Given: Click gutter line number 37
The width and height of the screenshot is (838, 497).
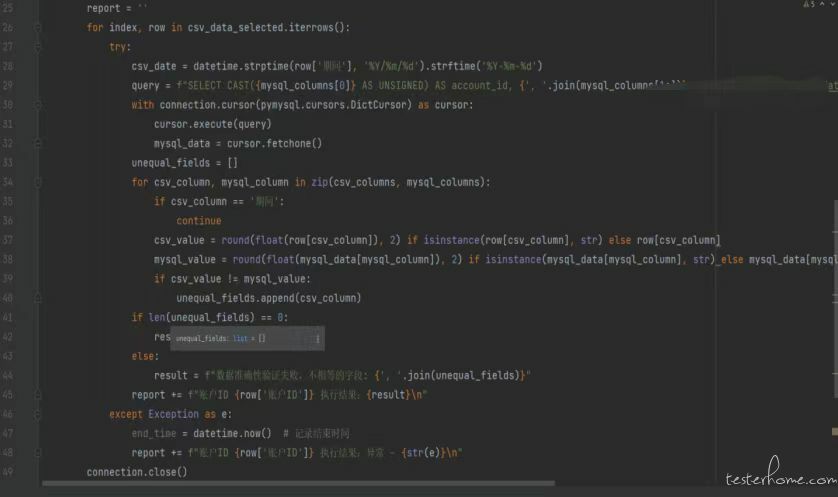Looking at the screenshot, I should (7, 240).
